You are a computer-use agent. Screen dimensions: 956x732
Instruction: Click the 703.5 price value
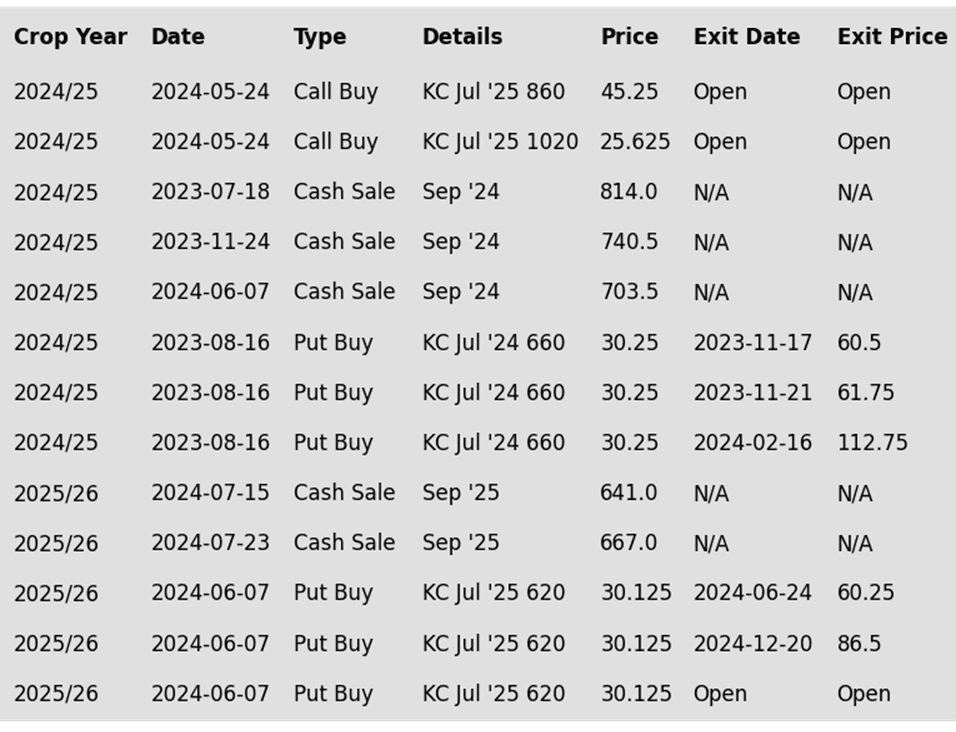click(629, 291)
